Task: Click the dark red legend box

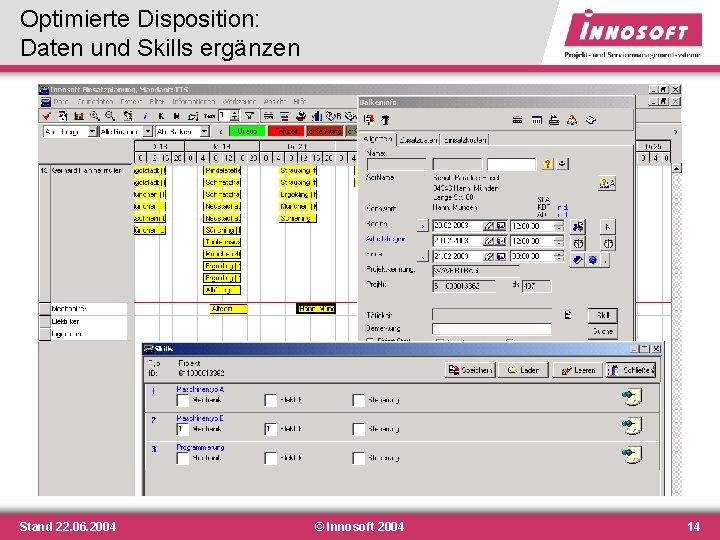Action: coord(325,131)
